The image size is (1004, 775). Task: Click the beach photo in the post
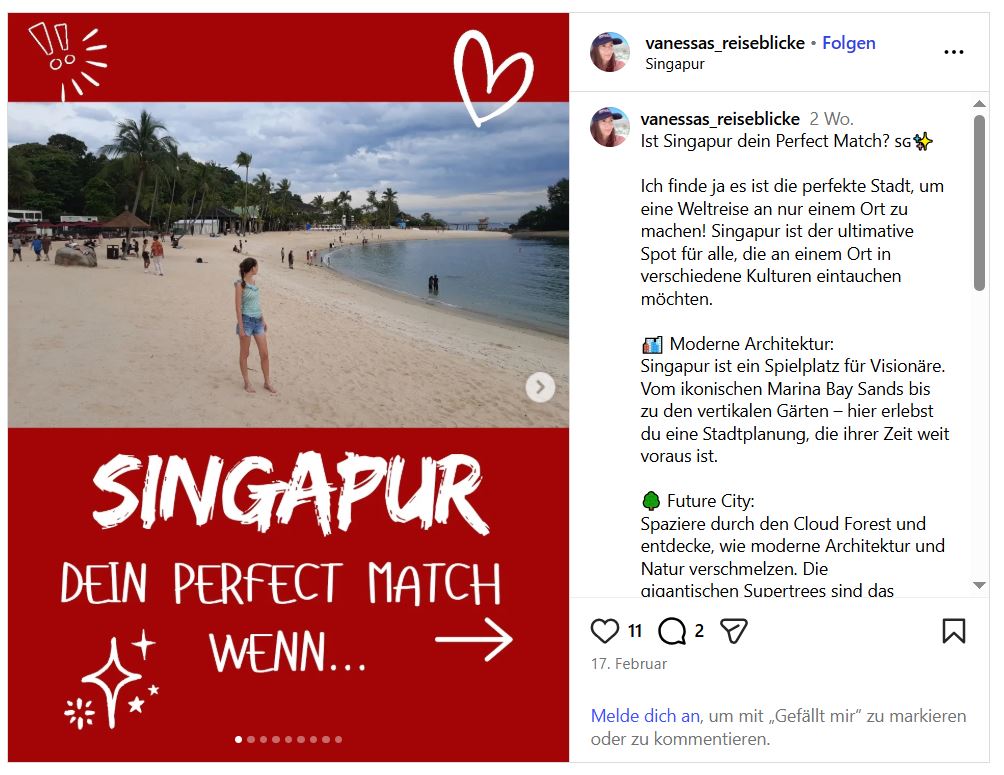[288, 265]
